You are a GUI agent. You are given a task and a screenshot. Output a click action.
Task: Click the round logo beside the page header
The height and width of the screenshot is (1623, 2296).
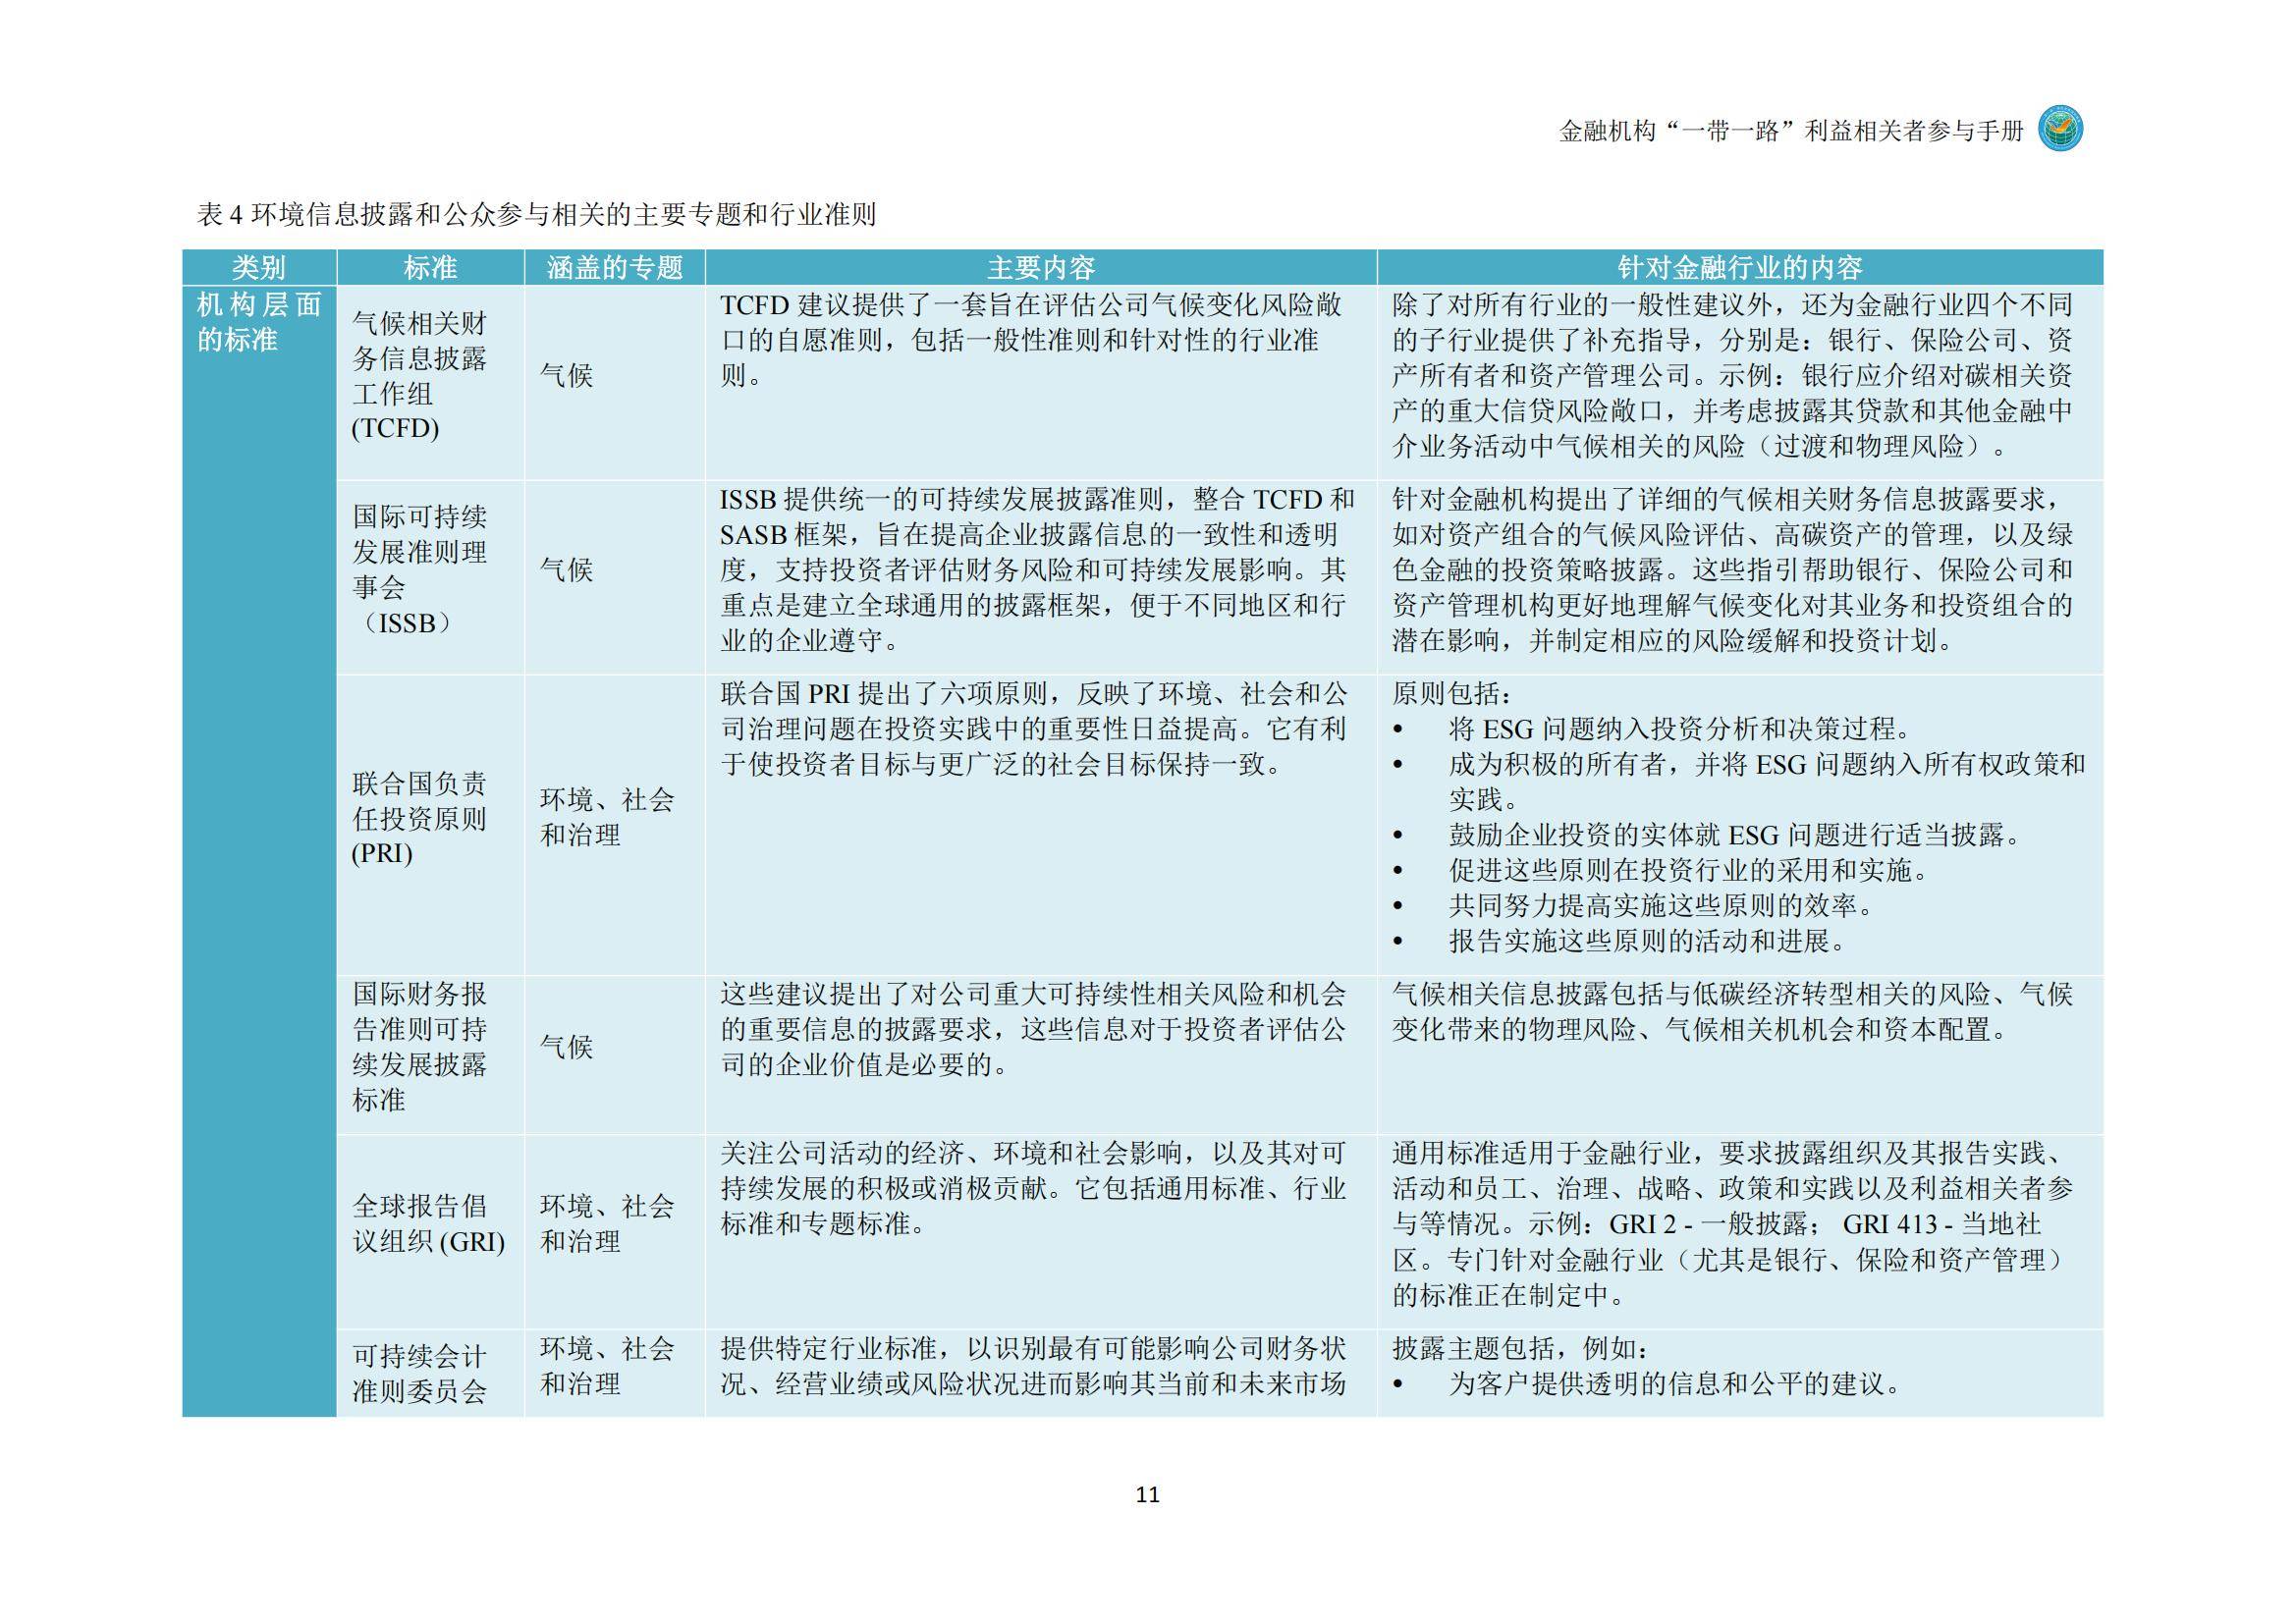coord(2061,129)
